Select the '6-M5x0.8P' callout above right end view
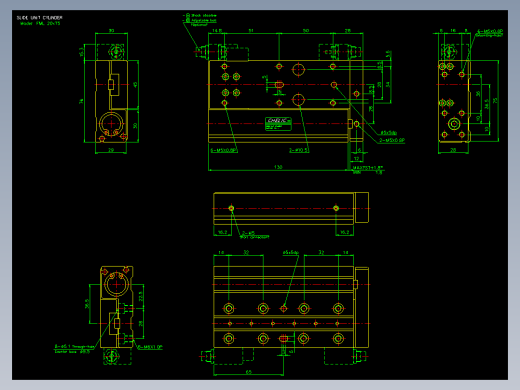Screen dimensions: 520x390 click(x=490, y=32)
